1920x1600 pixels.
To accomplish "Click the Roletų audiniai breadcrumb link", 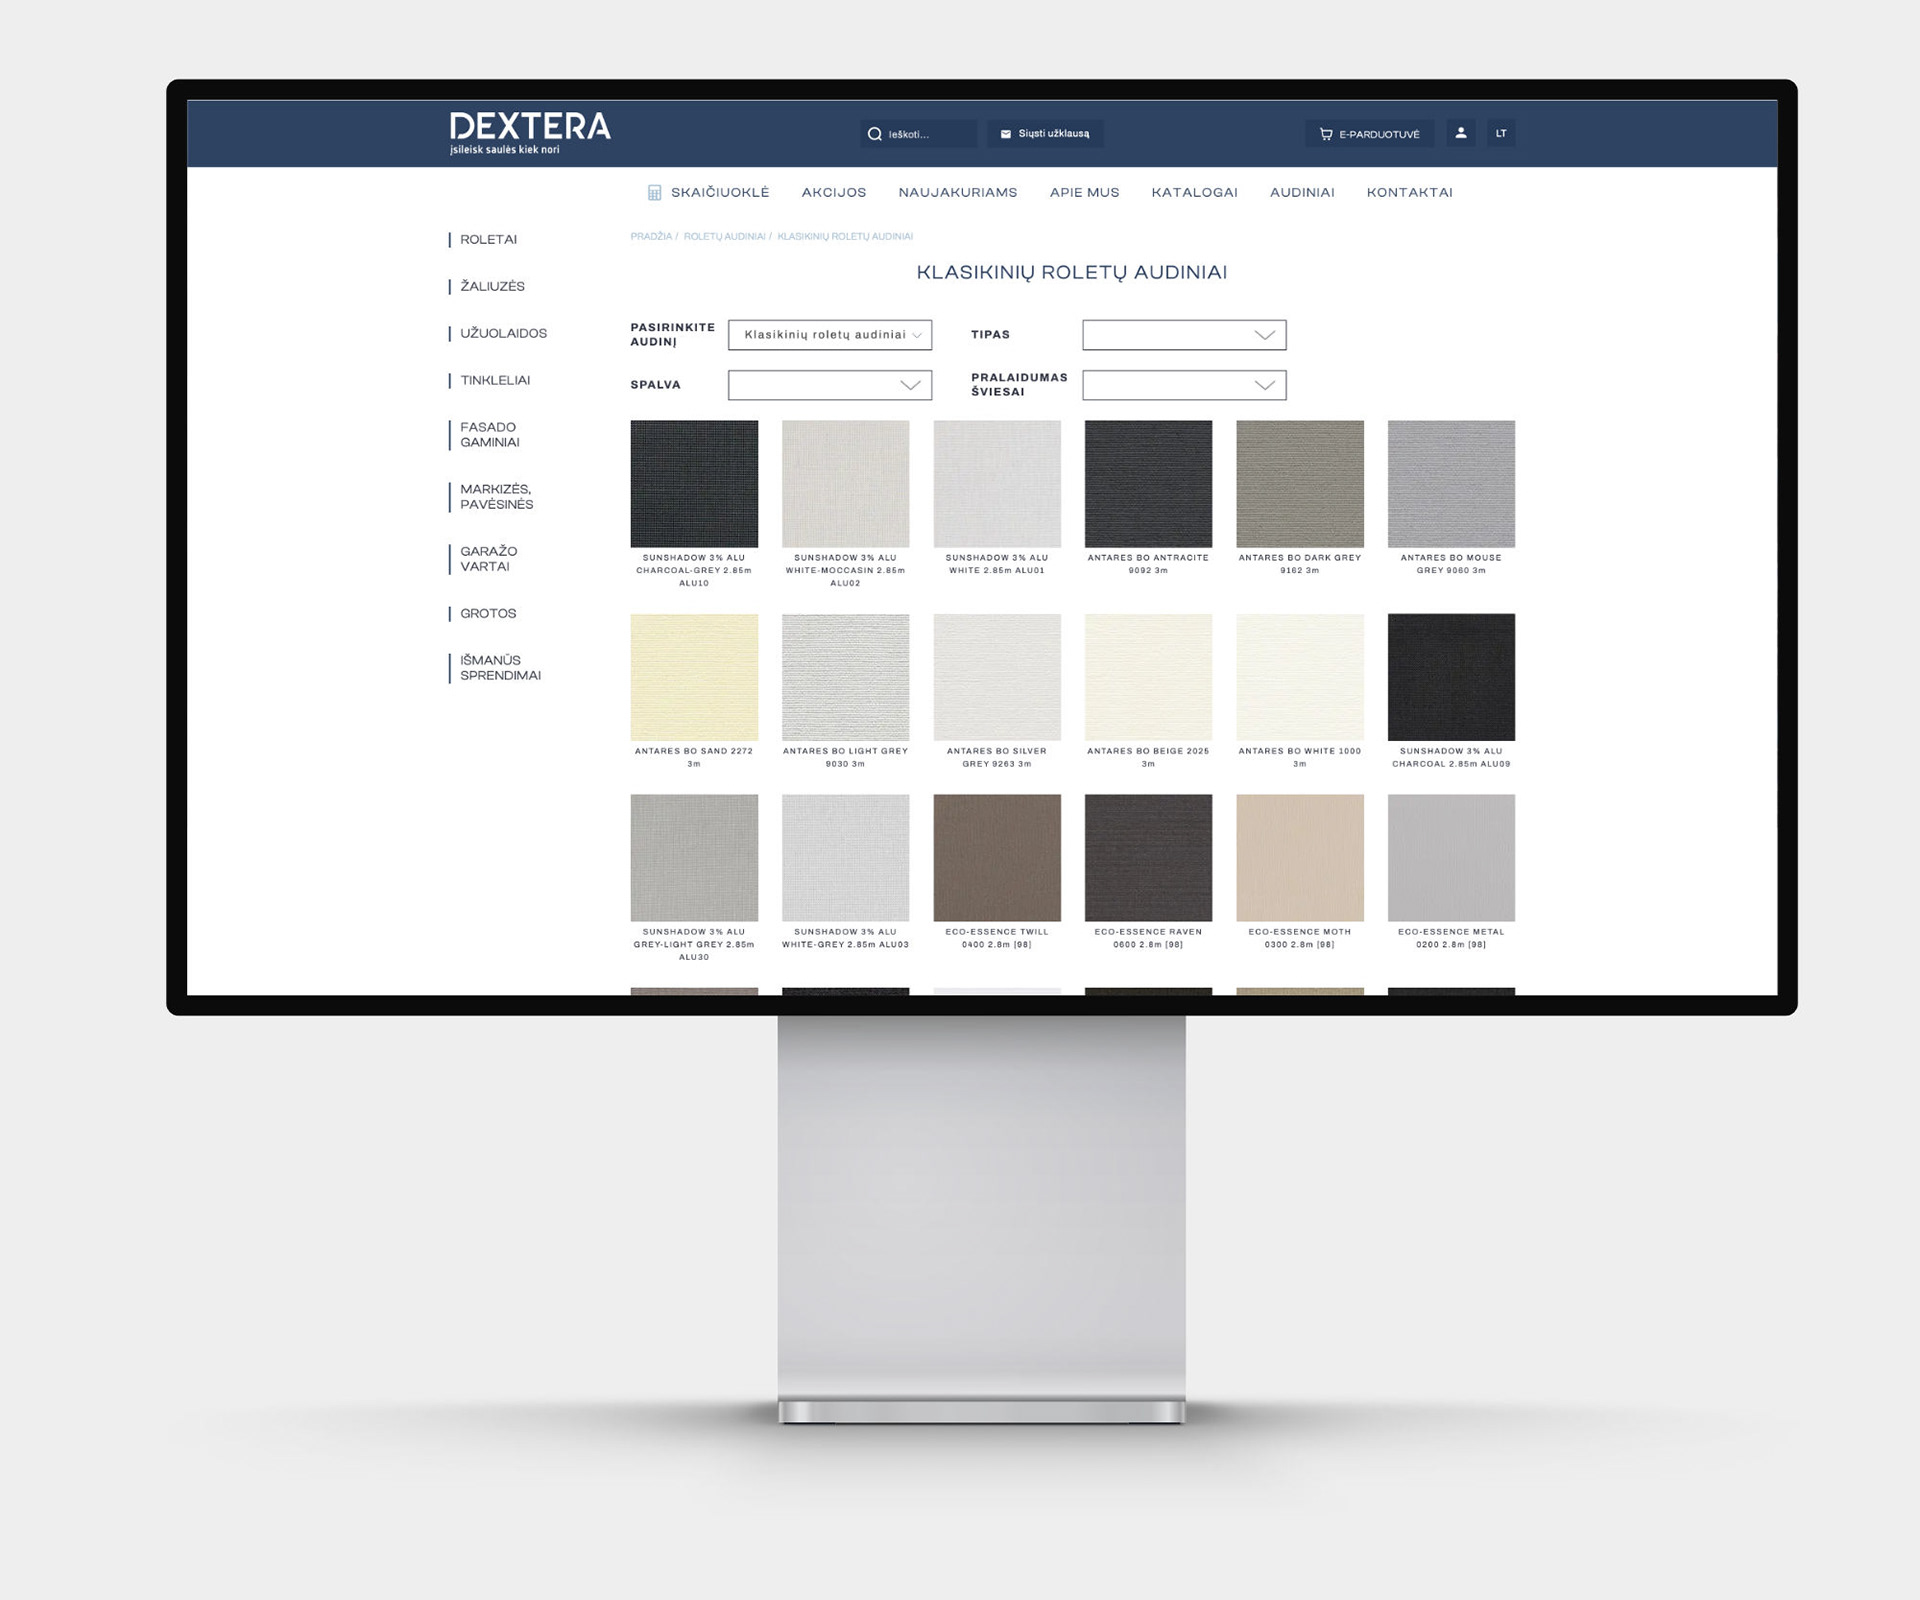I will click(724, 237).
